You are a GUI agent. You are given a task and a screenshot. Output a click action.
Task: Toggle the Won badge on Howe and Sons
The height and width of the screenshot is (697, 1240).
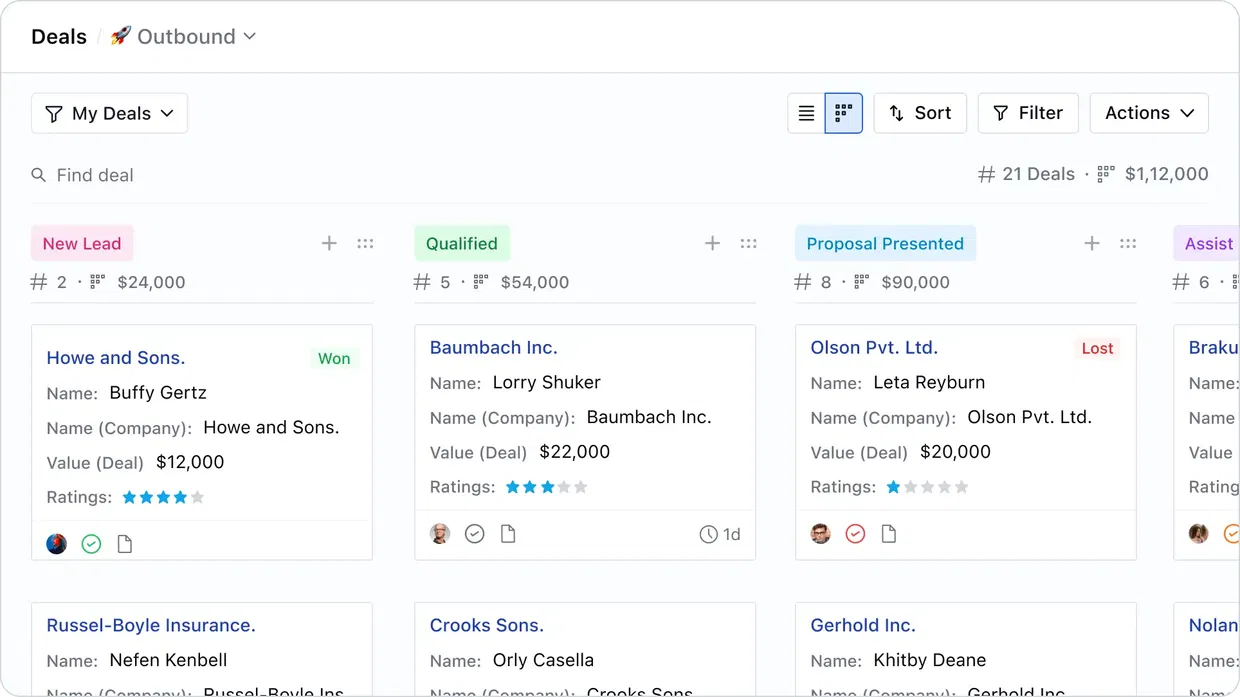pyautogui.click(x=334, y=358)
